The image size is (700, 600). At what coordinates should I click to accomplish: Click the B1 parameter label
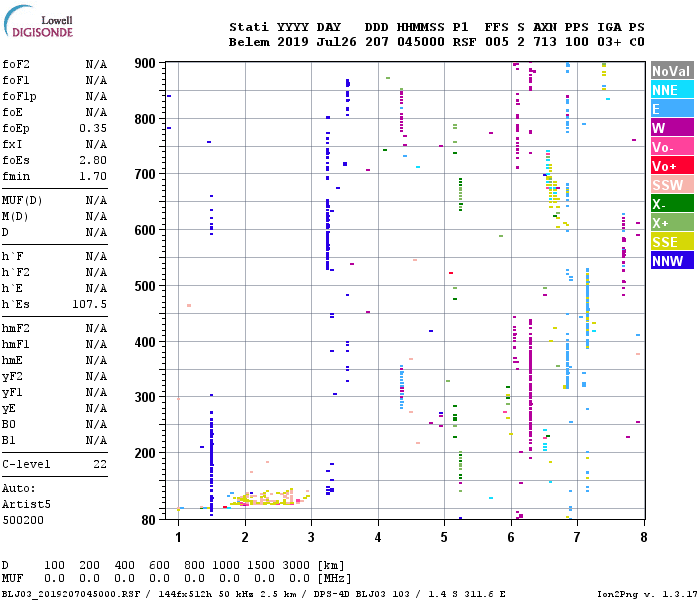point(9,440)
